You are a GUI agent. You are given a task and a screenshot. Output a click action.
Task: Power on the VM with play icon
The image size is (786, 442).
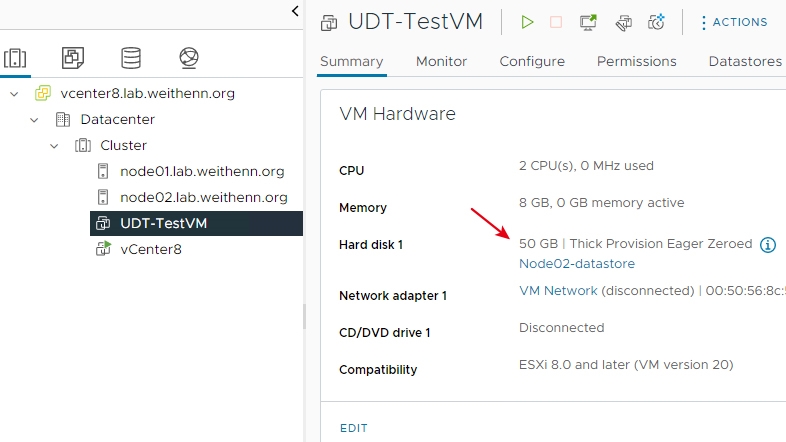527,22
